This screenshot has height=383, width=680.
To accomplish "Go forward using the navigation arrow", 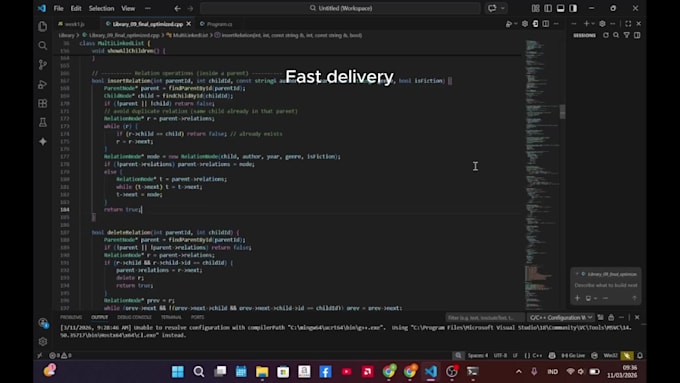I will coord(190,8).
